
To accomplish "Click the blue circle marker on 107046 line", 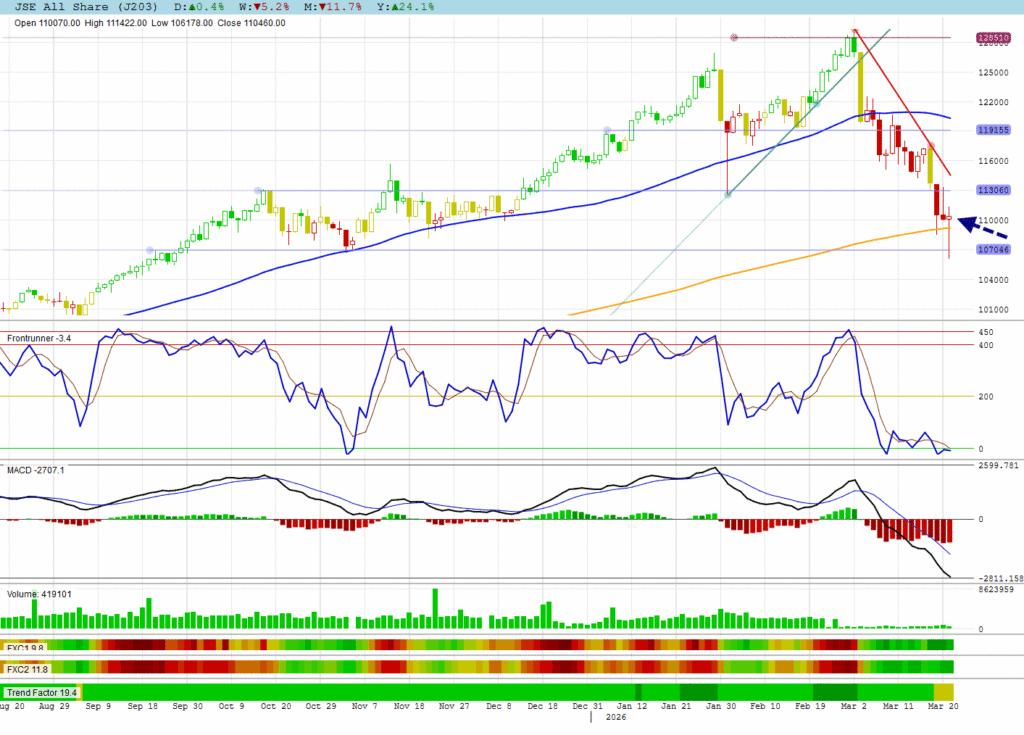I will 150,250.
